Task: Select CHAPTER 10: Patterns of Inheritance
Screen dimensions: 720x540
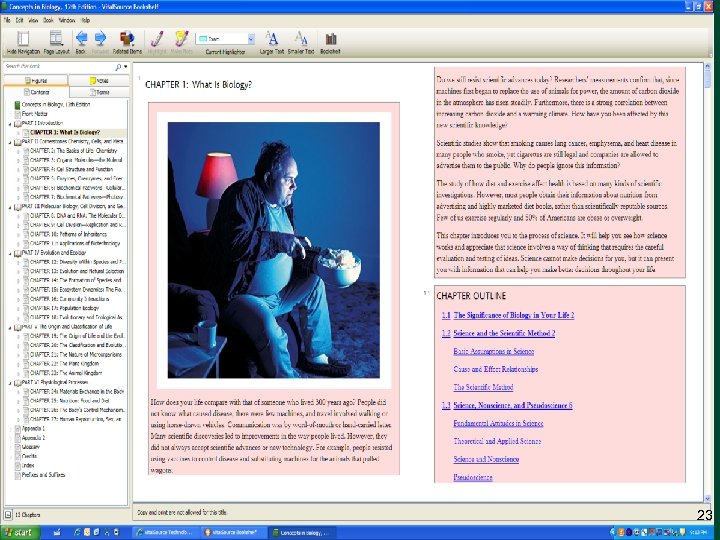Action: (x=68, y=234)
